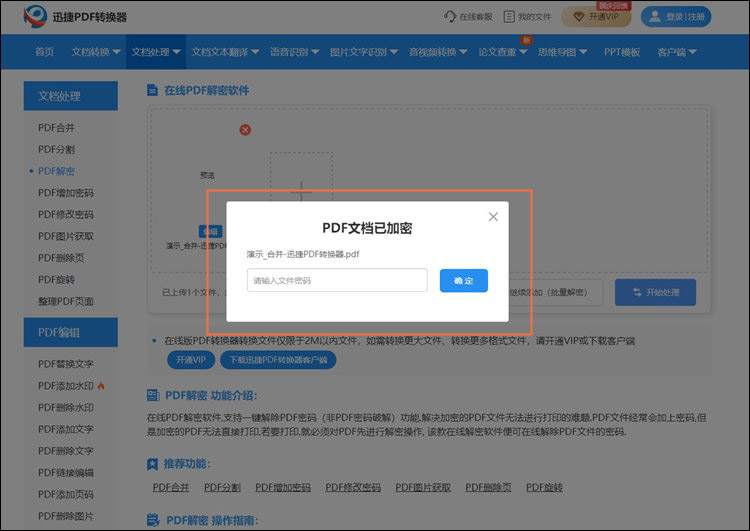This screenshot has width=750, height=531.
Task: Click the flame icon beside PDF添加水印
Action: tap(101, 386)
